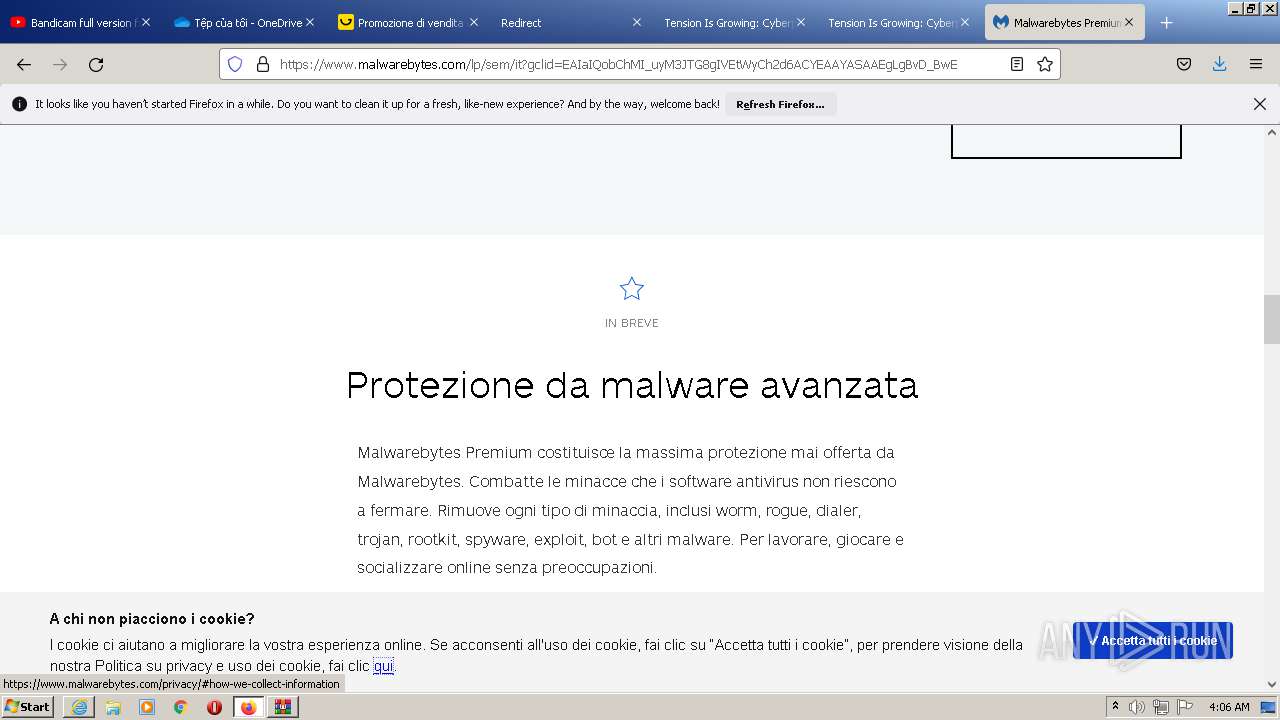Open network status tray icon
Screen dimensions: 1280x720
coord(1160,707)
